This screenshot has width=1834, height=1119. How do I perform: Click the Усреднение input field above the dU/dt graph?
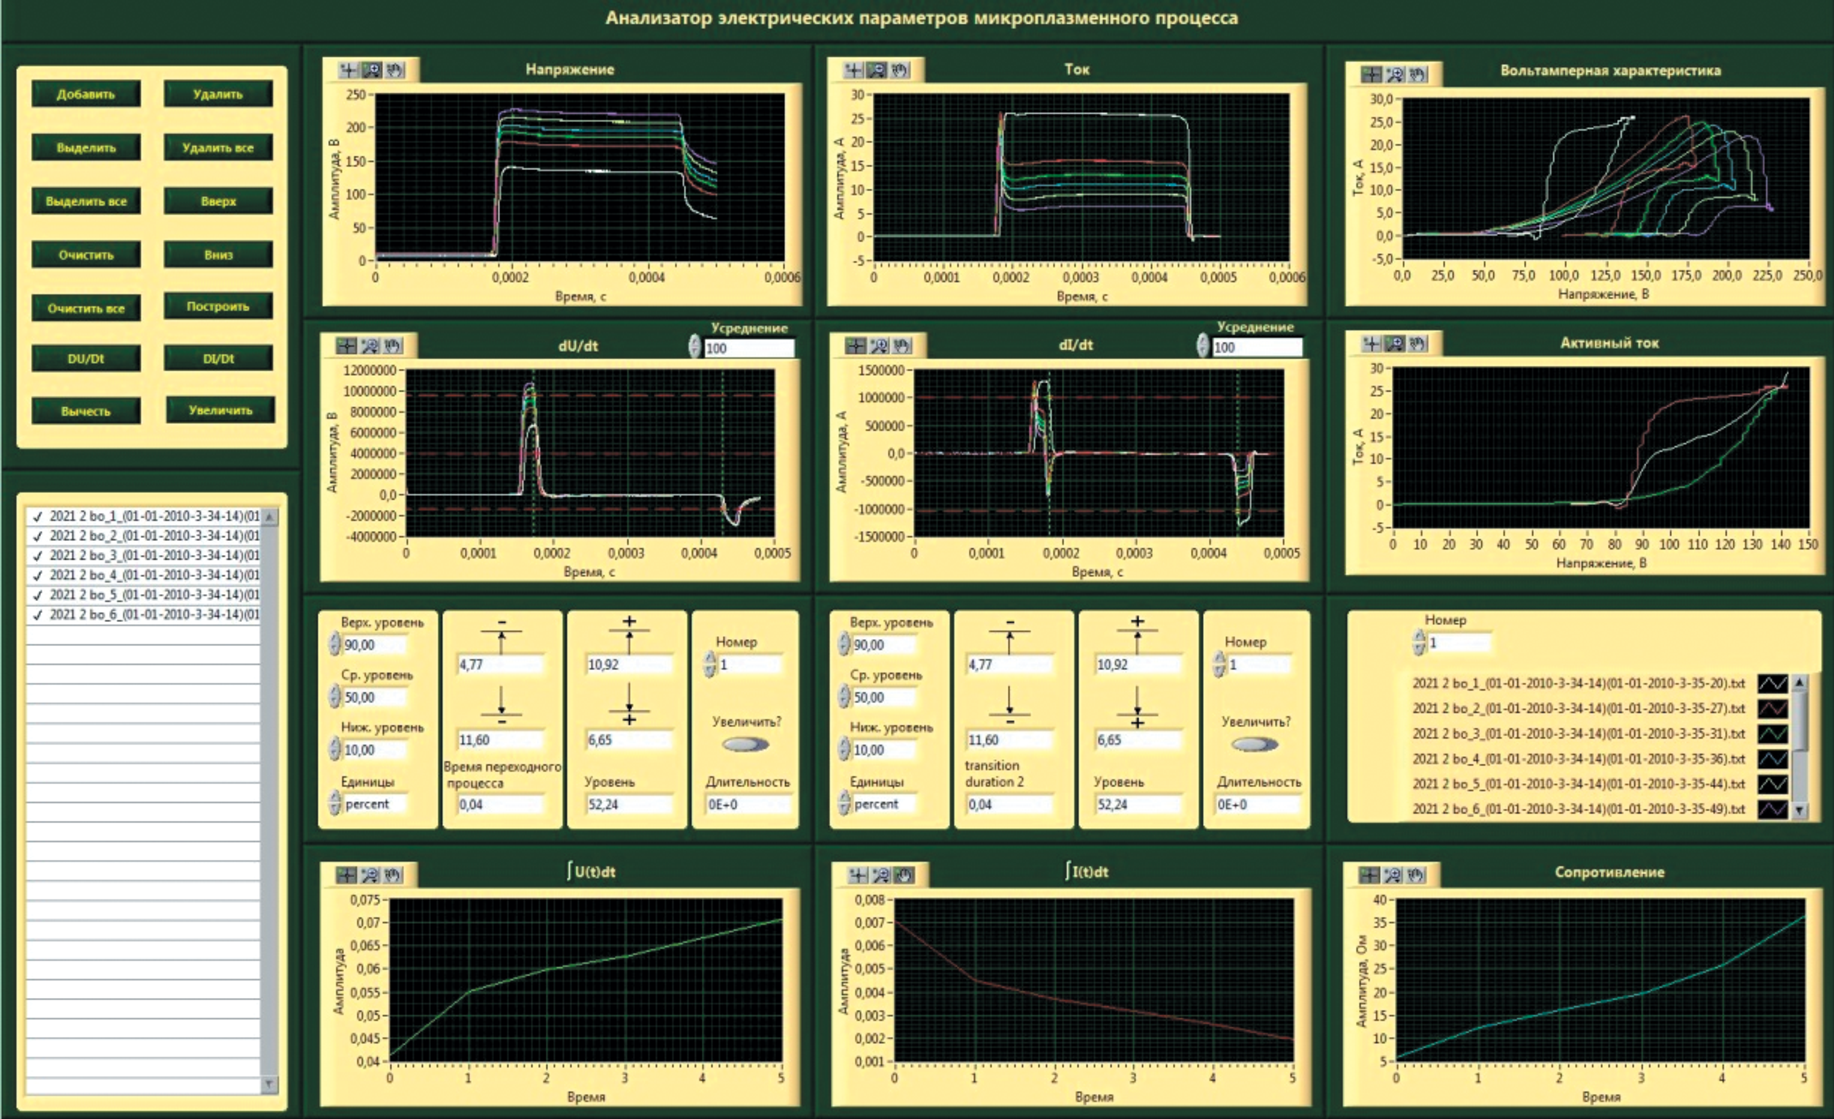[749, 348]
